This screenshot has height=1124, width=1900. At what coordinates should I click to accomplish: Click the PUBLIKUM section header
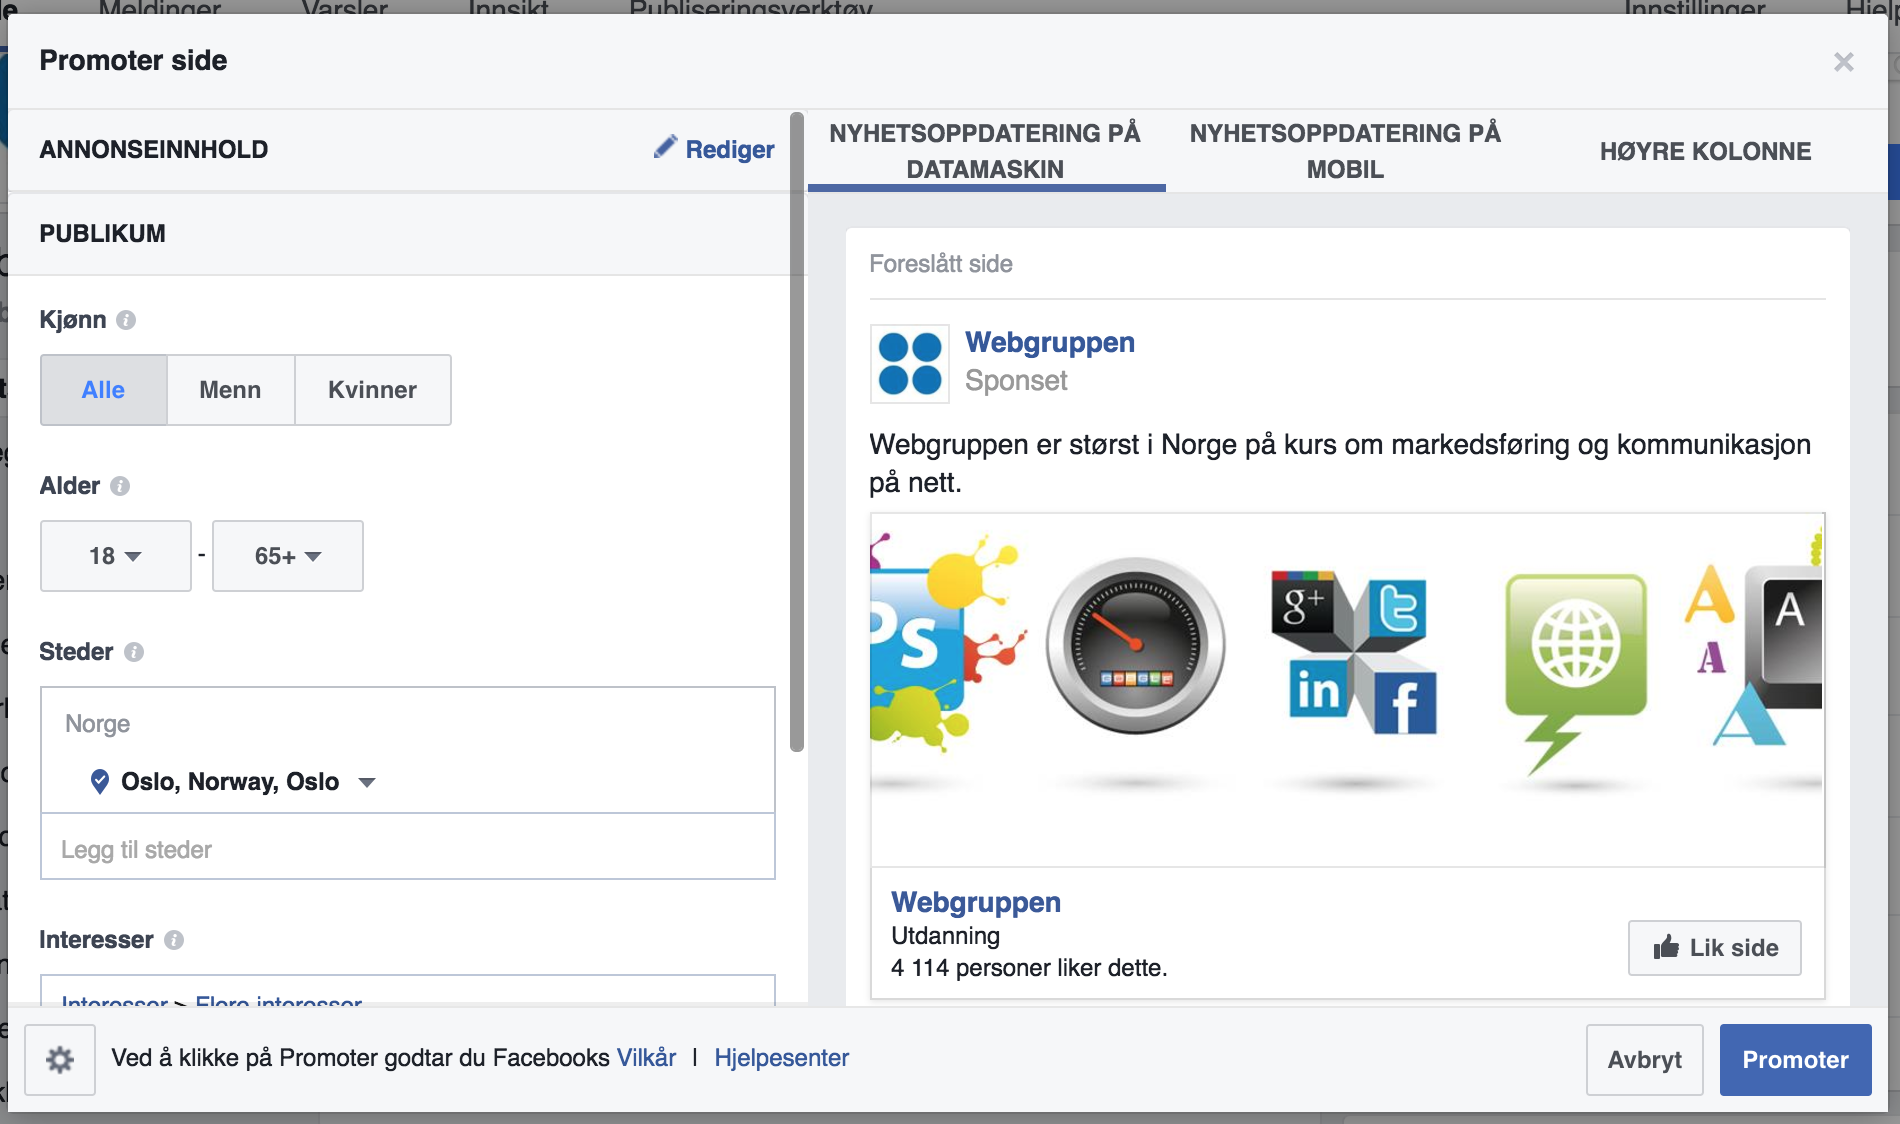point(103,234)
